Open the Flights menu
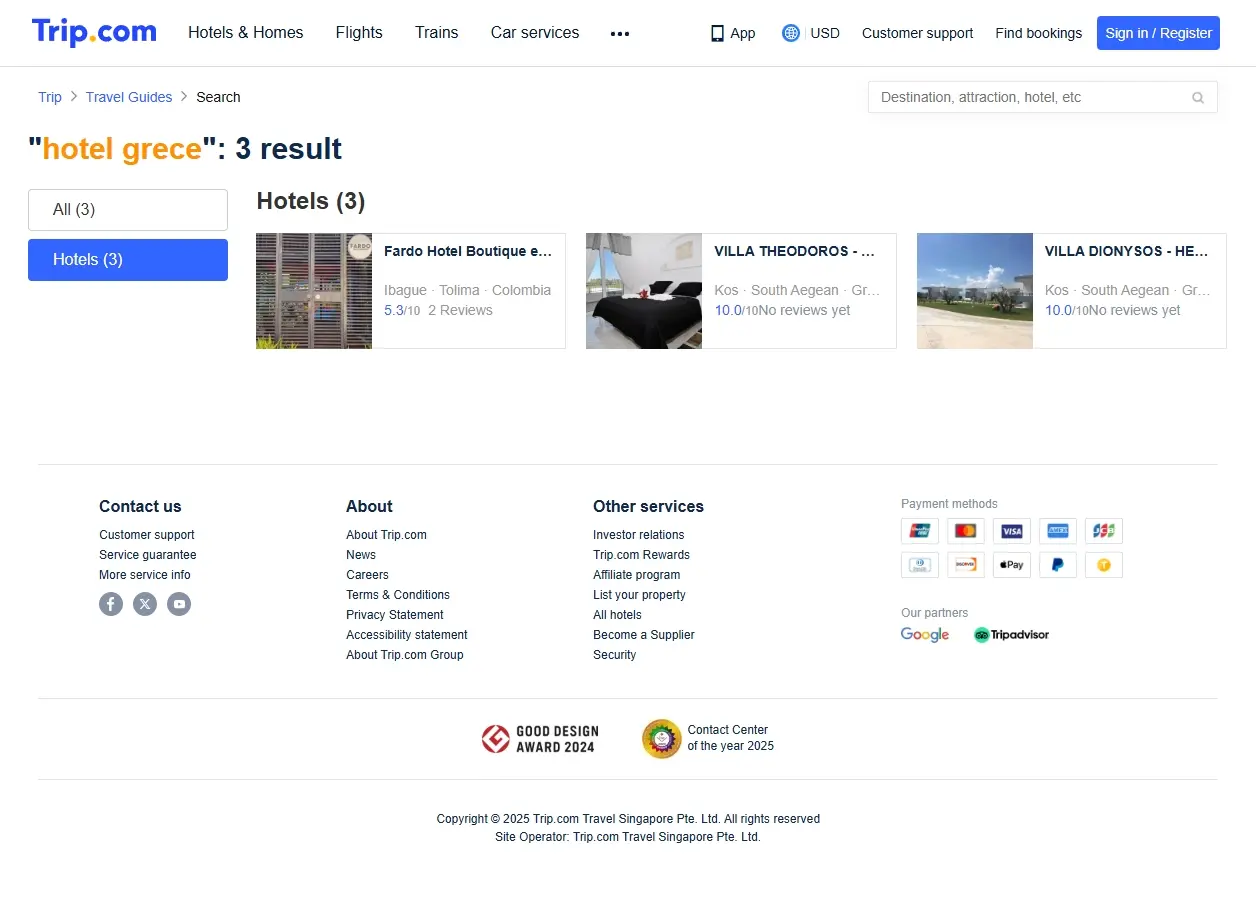This screenshot has height=921, width=1256. 359,33
